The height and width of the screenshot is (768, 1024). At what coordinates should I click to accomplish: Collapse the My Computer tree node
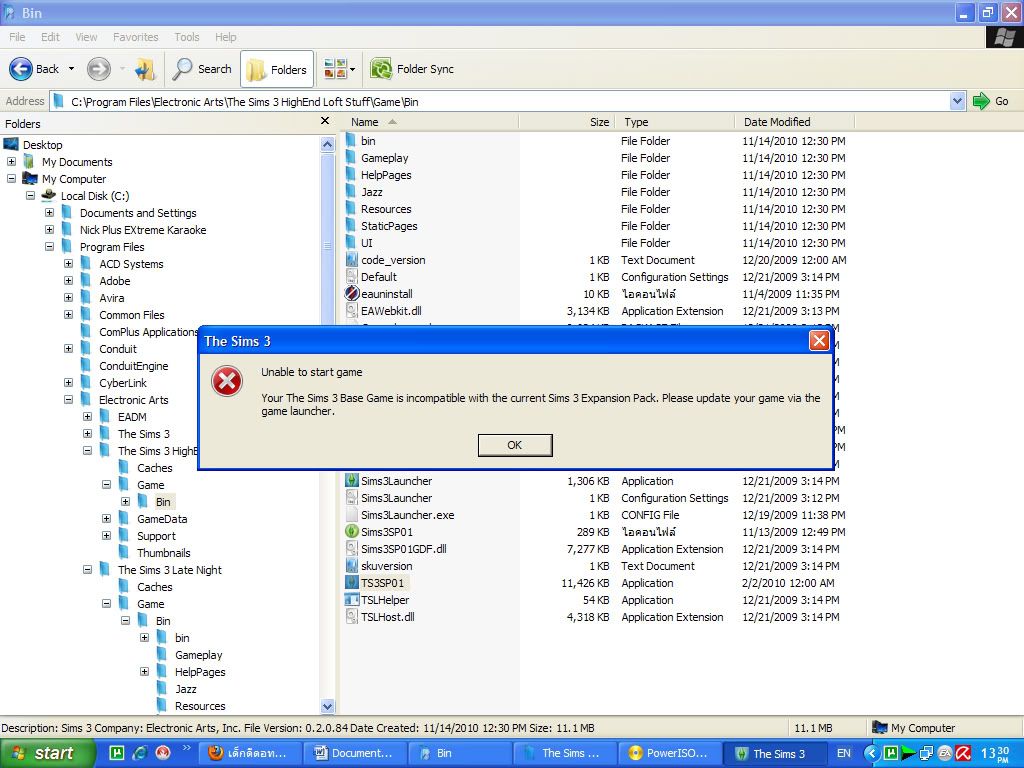click(12, 178)
